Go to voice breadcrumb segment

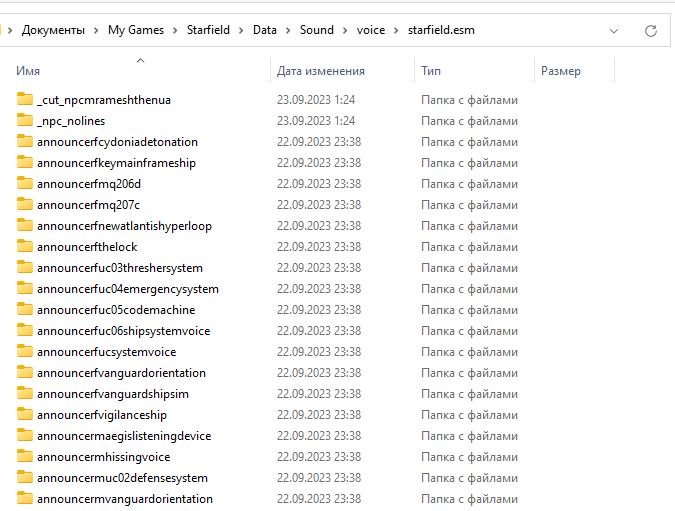coord(371,30)
